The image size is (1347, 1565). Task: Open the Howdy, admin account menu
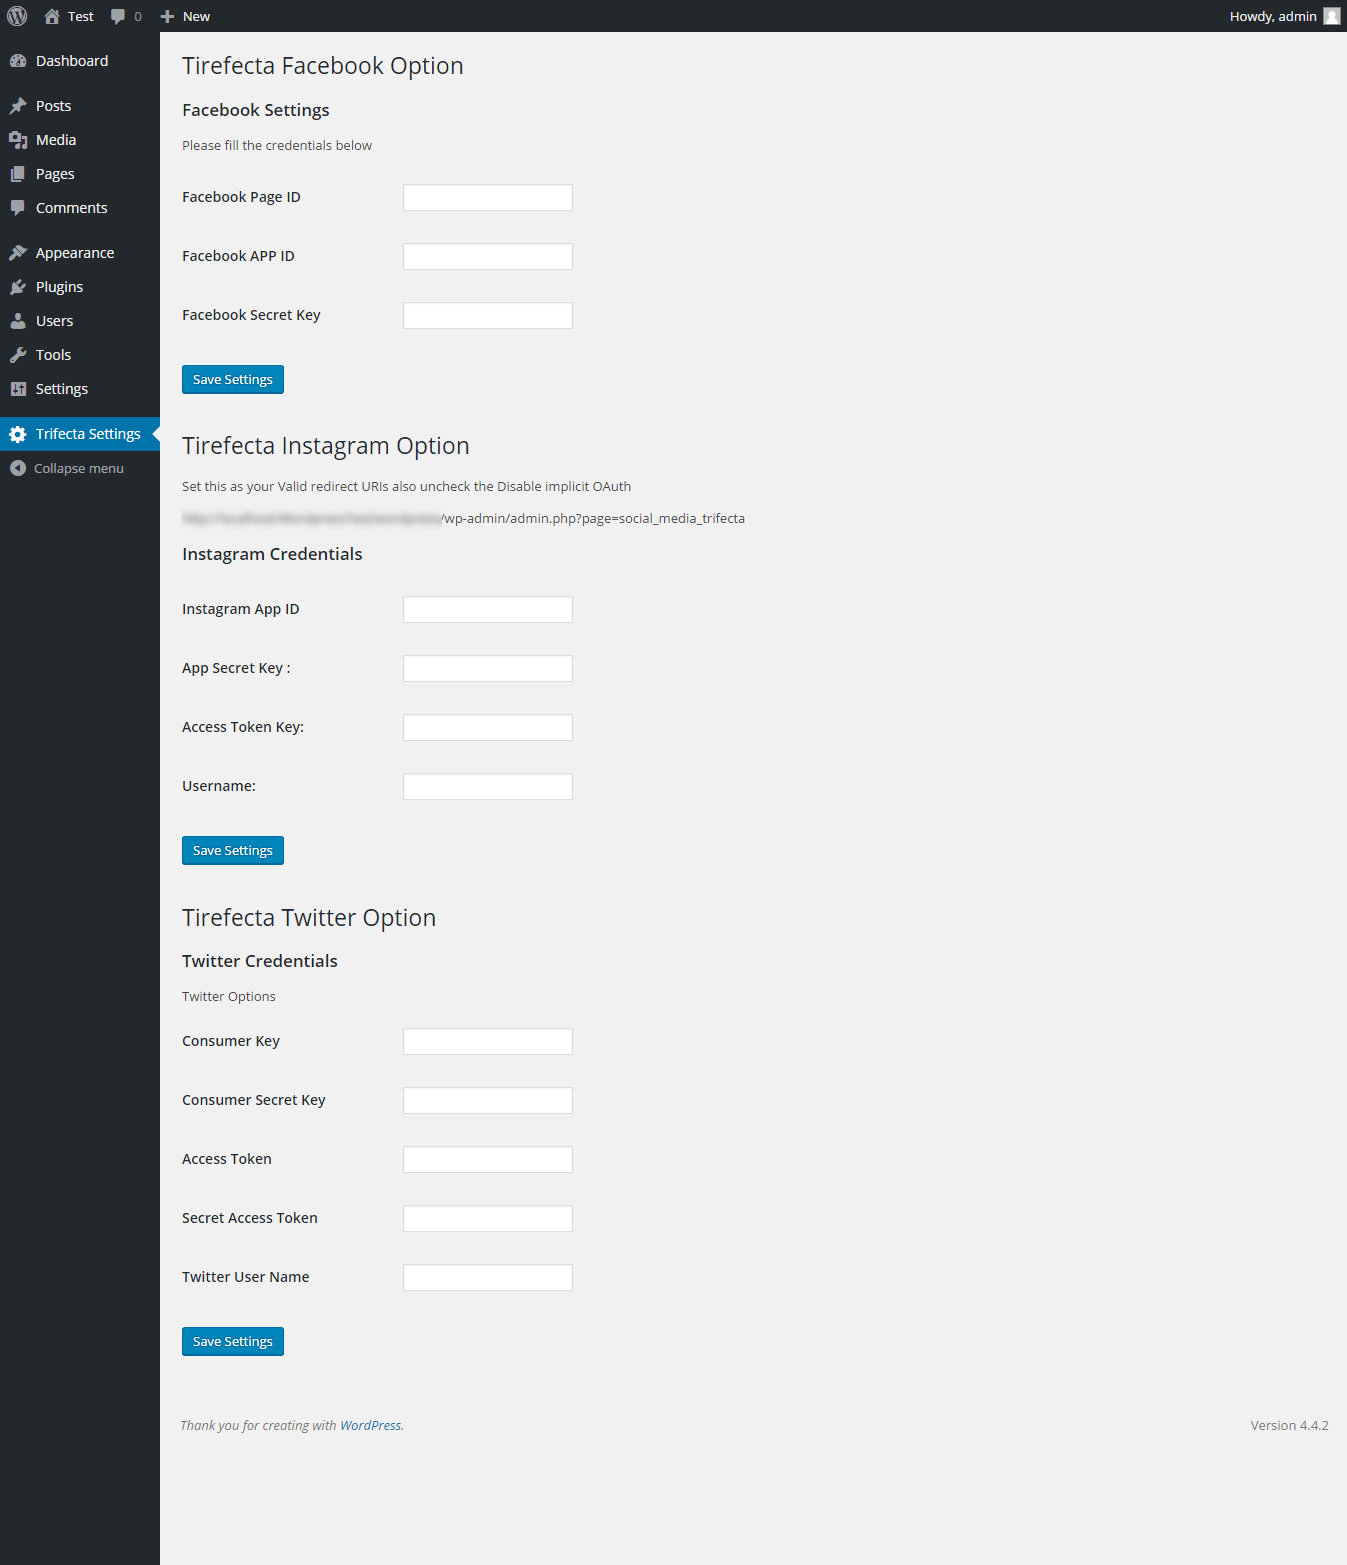click(1284, 16)
